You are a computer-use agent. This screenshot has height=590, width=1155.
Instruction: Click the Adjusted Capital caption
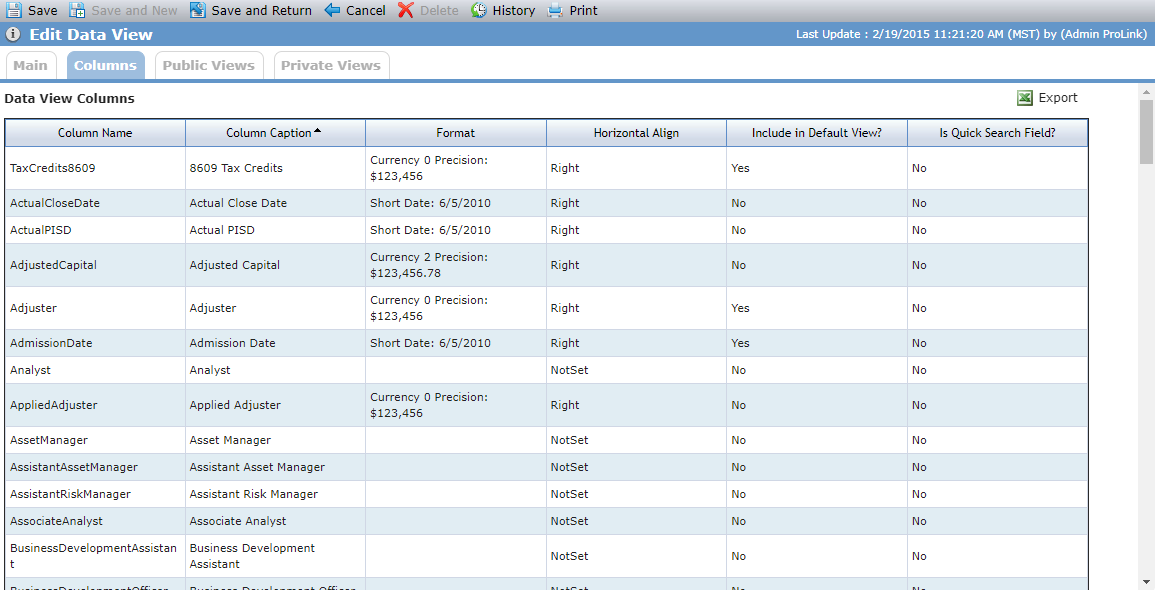click(235, 265)
